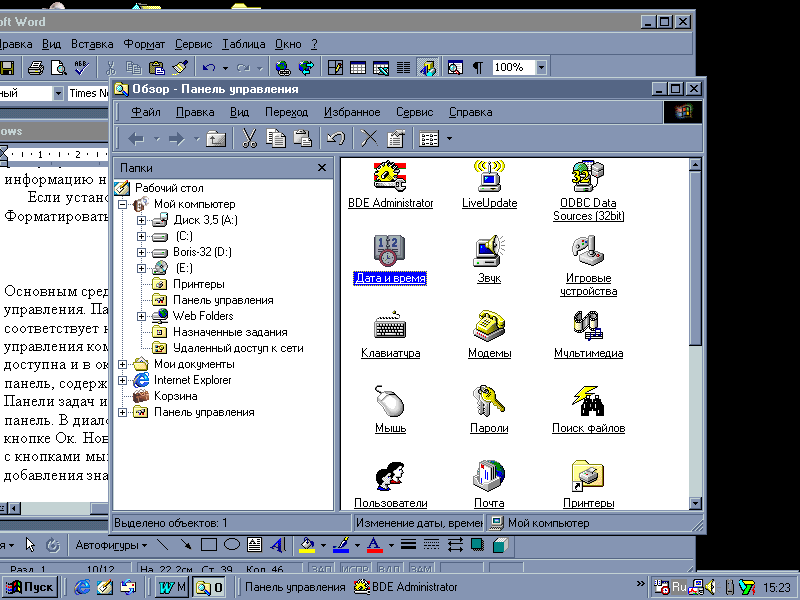Screen dimensions: 800x600
Task: Open the Пользователи users icon
Action: pyautogui.click(x=390, y=476)
